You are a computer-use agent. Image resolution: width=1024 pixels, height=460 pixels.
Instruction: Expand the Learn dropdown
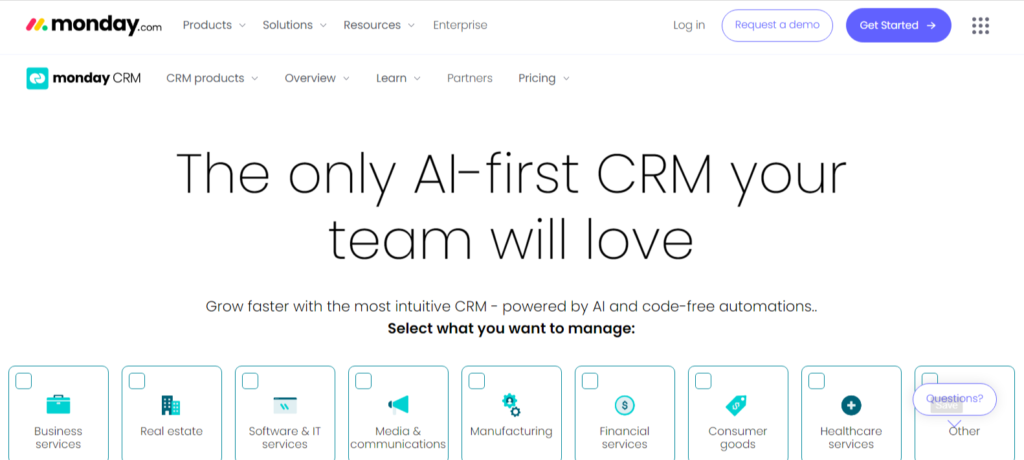(x=398, y=78)
